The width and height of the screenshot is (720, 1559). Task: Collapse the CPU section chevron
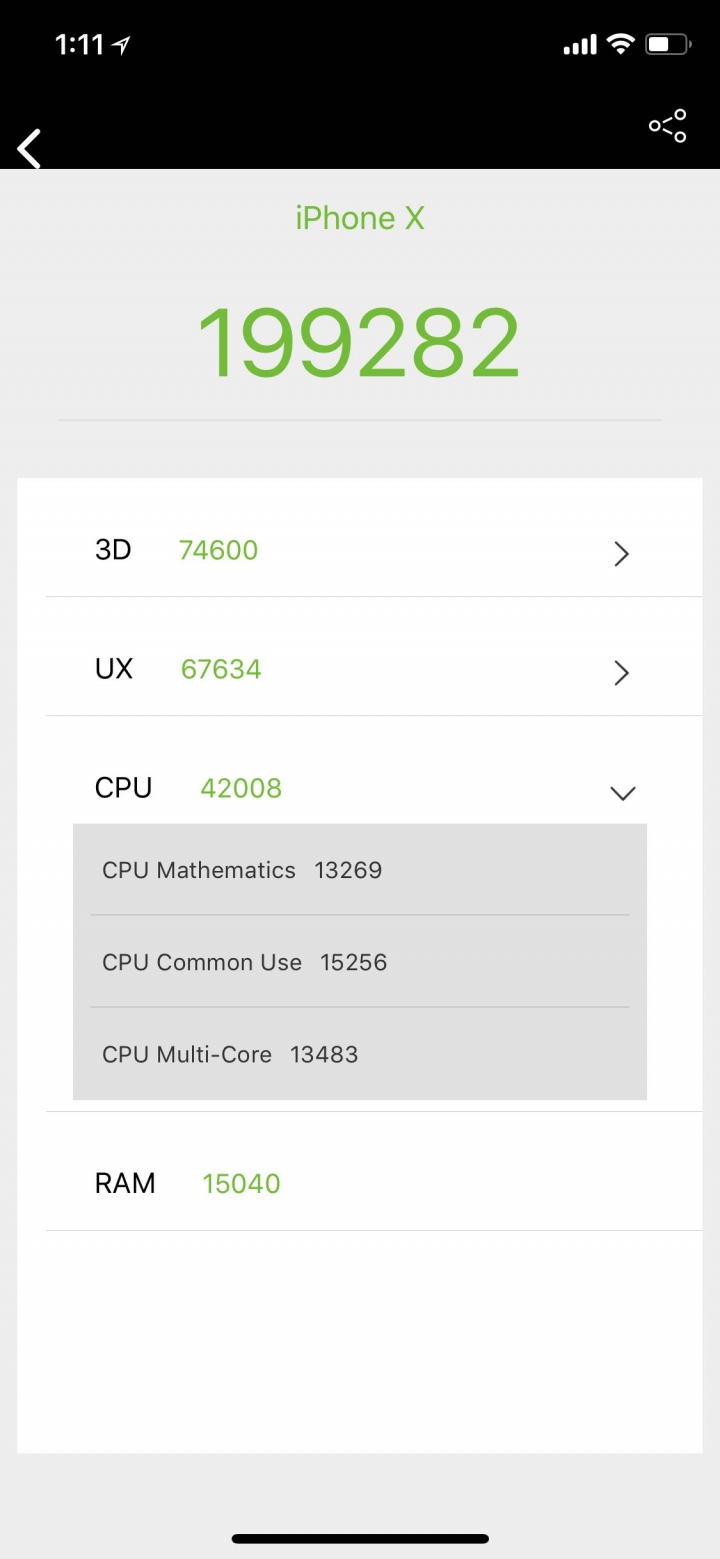pyautogui.click(x=623, y=793)
